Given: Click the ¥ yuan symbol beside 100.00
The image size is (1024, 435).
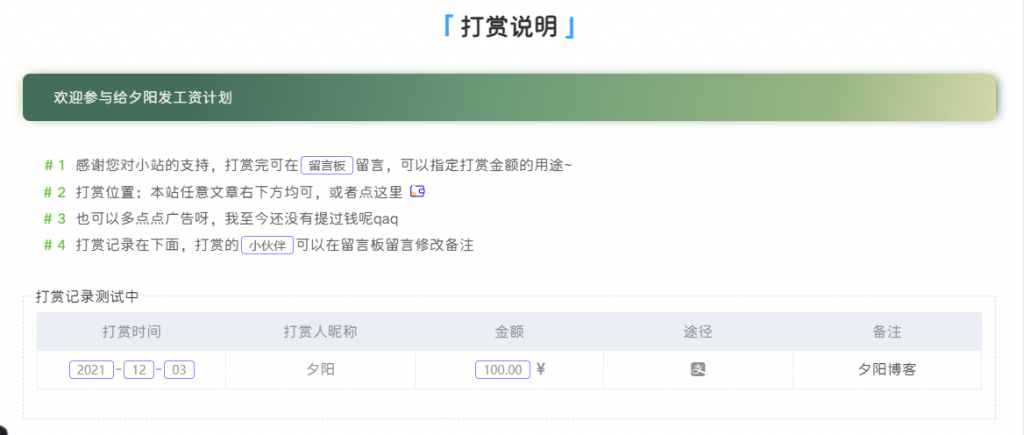Looking at the screenshot, I should click(x=541, y=369).
